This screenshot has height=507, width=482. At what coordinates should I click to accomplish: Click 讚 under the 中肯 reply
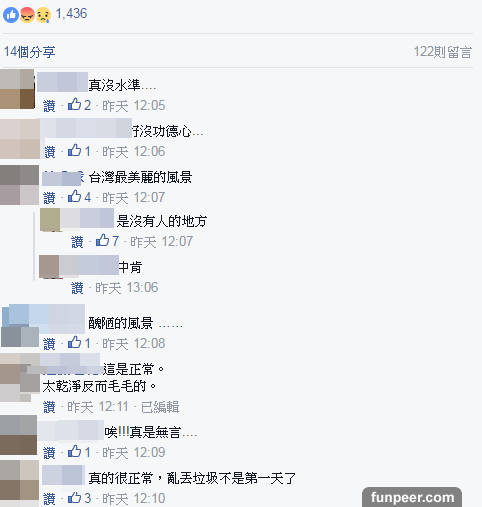tap(77, 288)
